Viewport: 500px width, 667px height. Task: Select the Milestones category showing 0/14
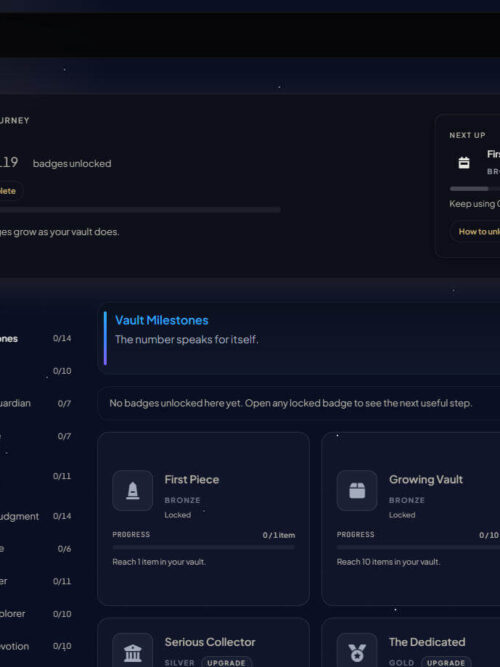[x=35, y=339]
